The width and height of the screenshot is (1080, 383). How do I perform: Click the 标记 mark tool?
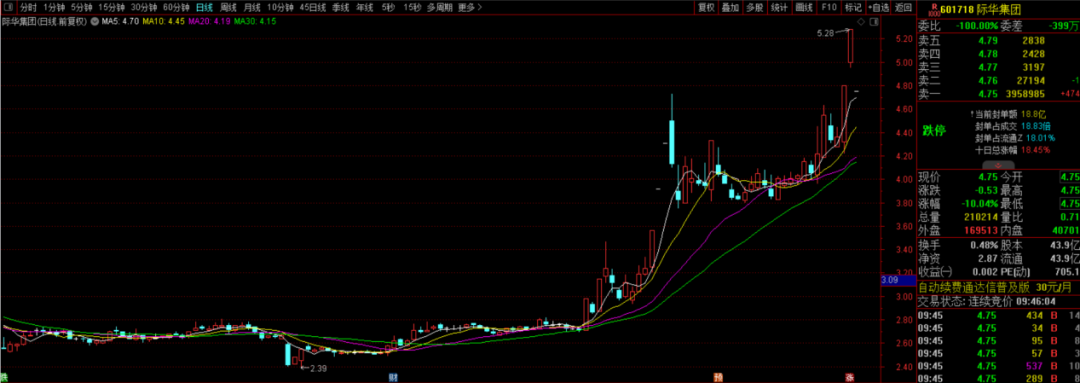pyautogui.click(x=853, y=8)
